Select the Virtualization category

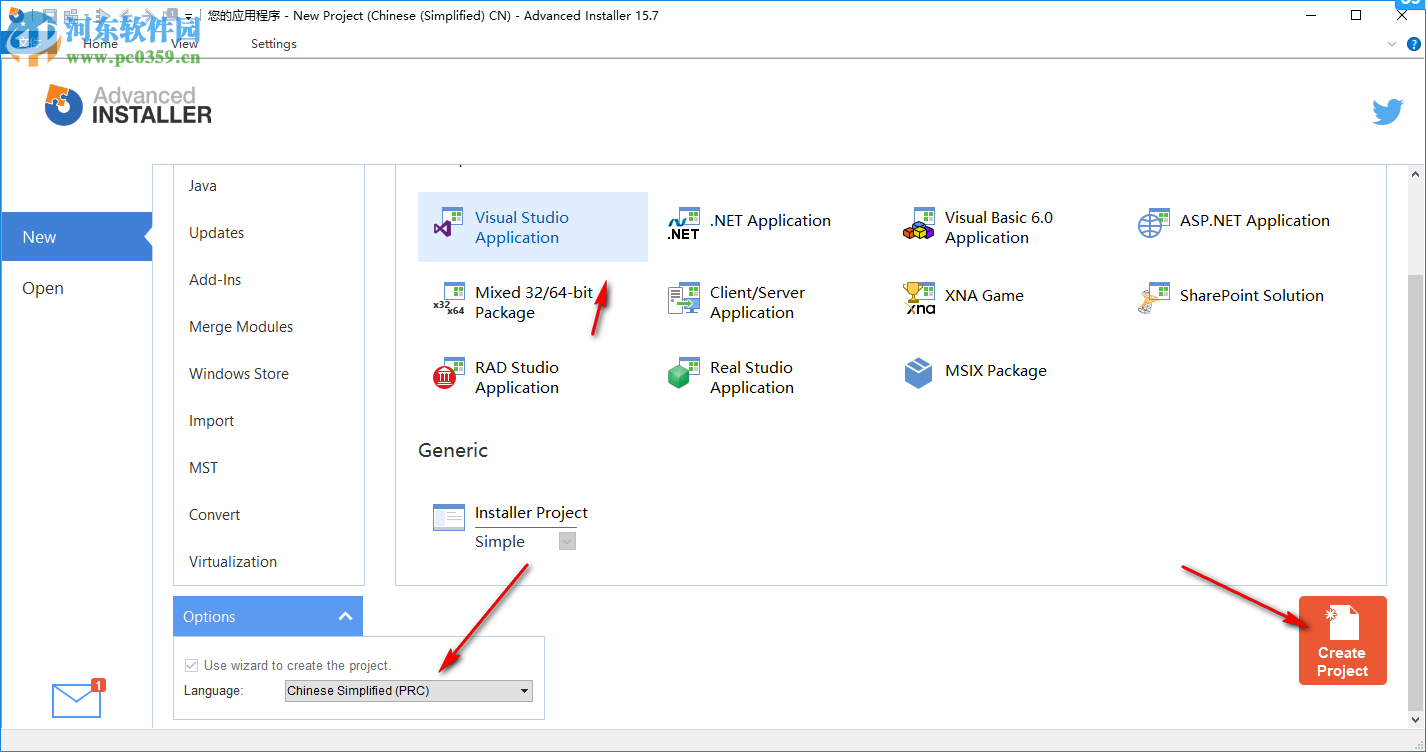pyautogui.click(x=233, y=562)
